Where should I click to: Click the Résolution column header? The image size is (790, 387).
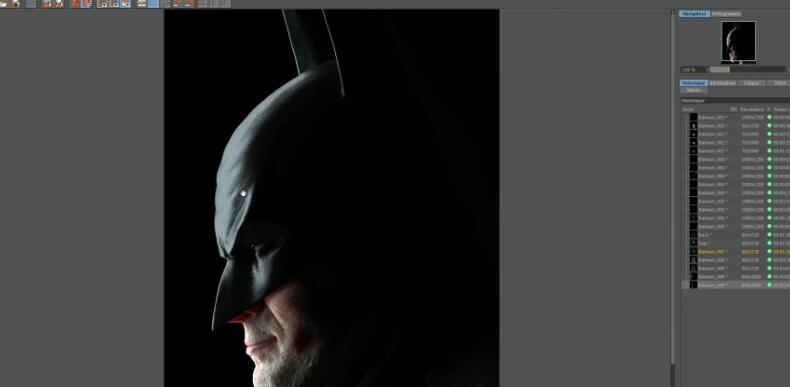[752, 109]
